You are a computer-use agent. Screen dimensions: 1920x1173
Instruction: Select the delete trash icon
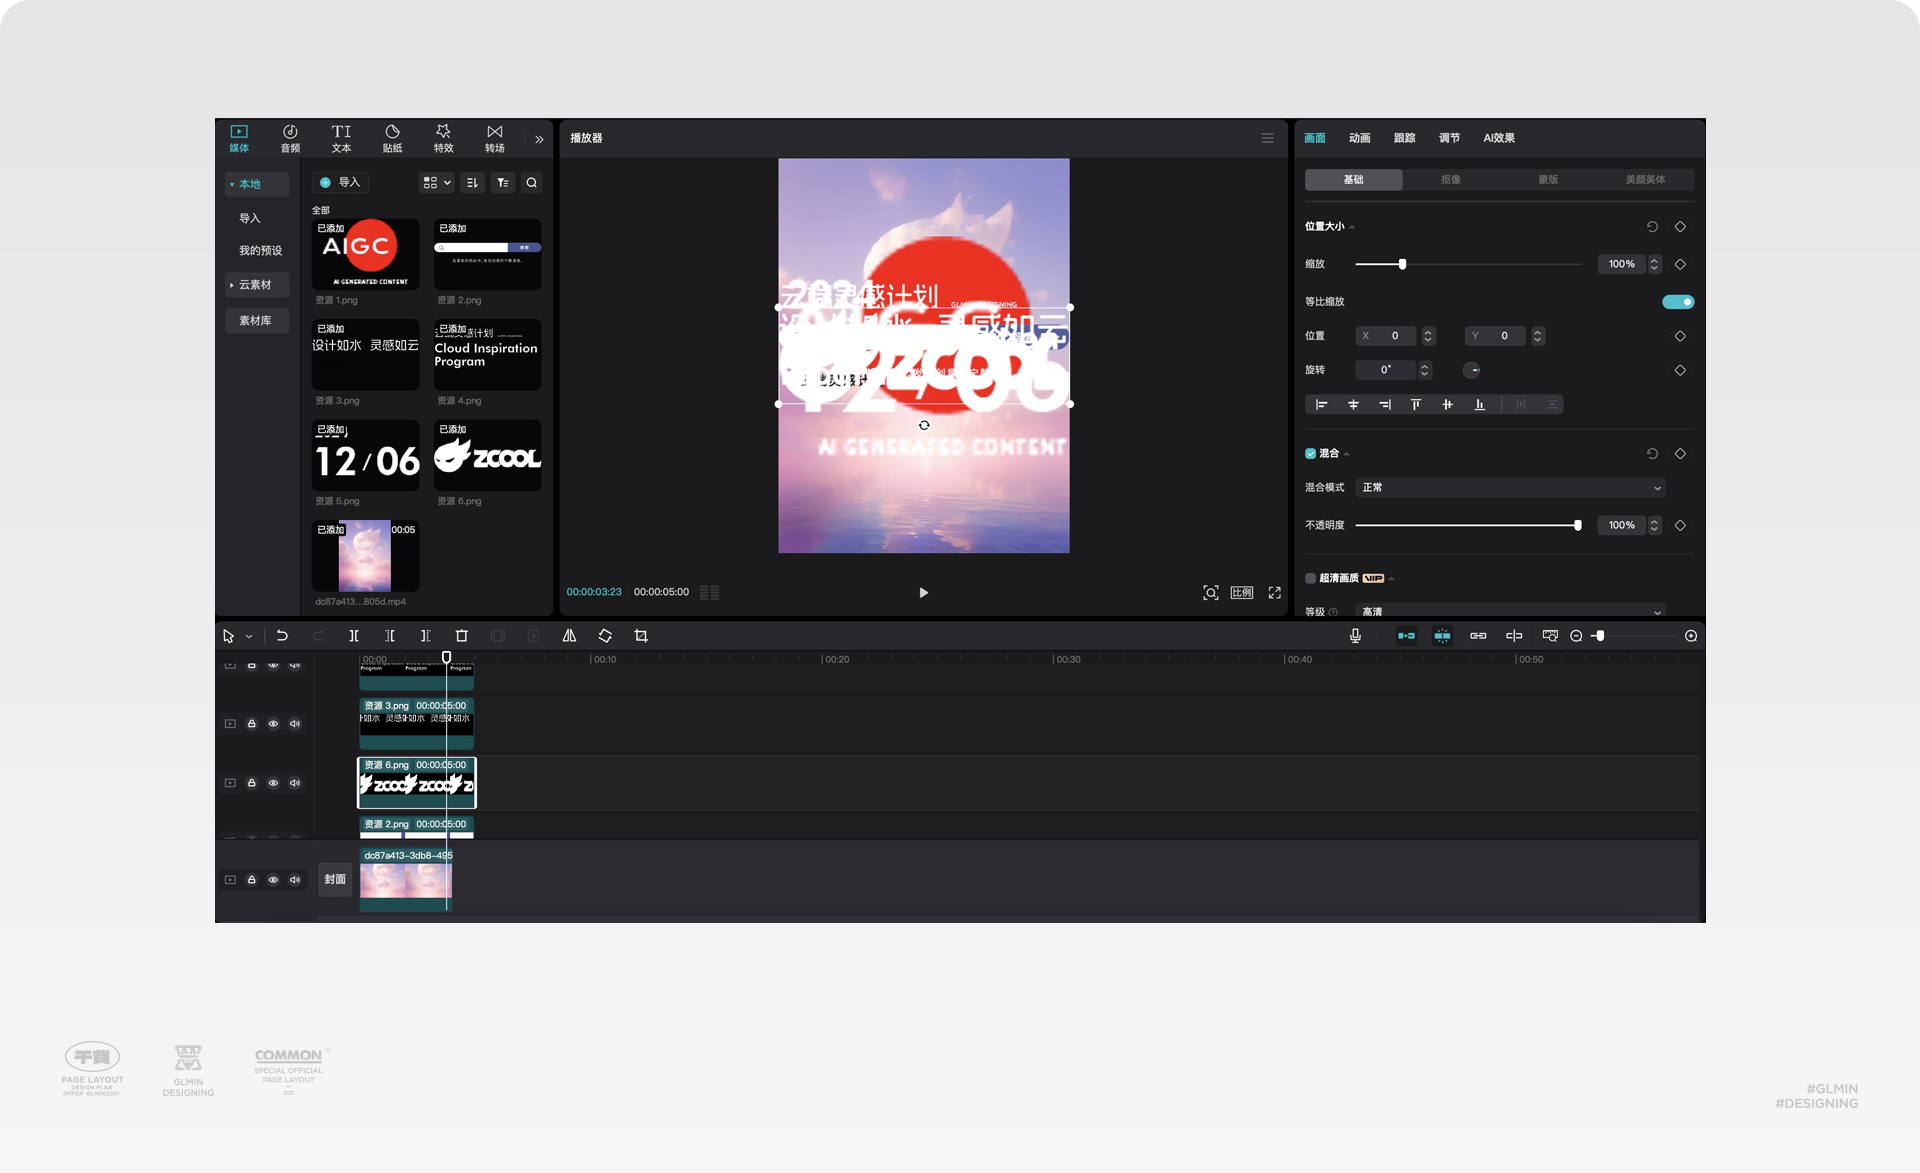pos(462,636)
